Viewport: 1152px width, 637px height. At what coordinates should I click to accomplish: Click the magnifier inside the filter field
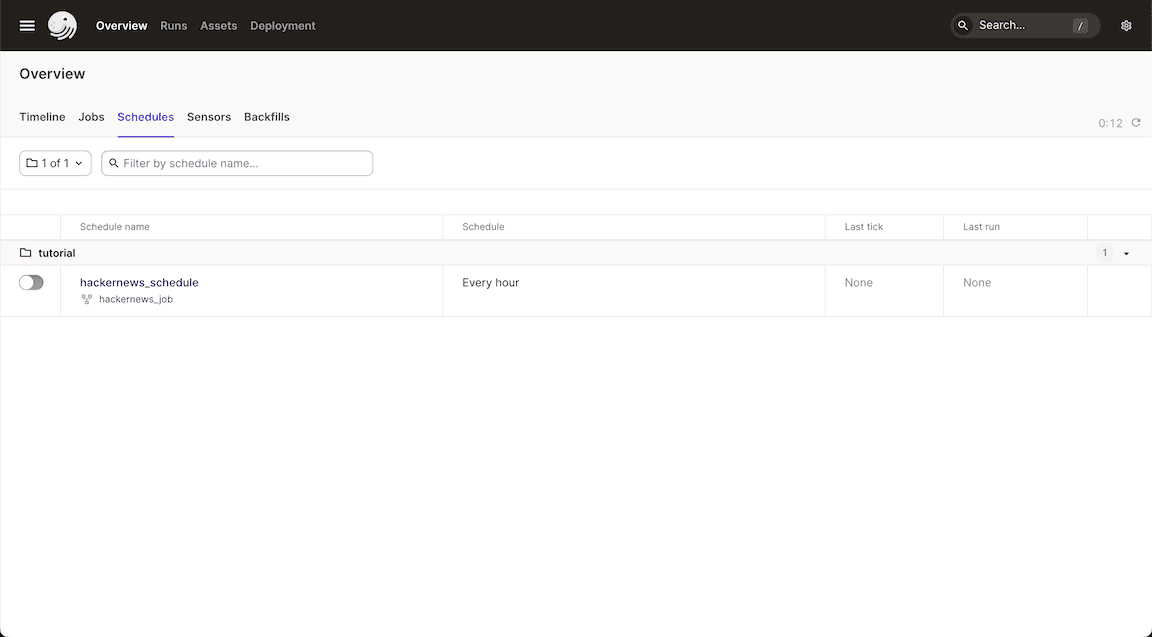click(x=113, y=162)
